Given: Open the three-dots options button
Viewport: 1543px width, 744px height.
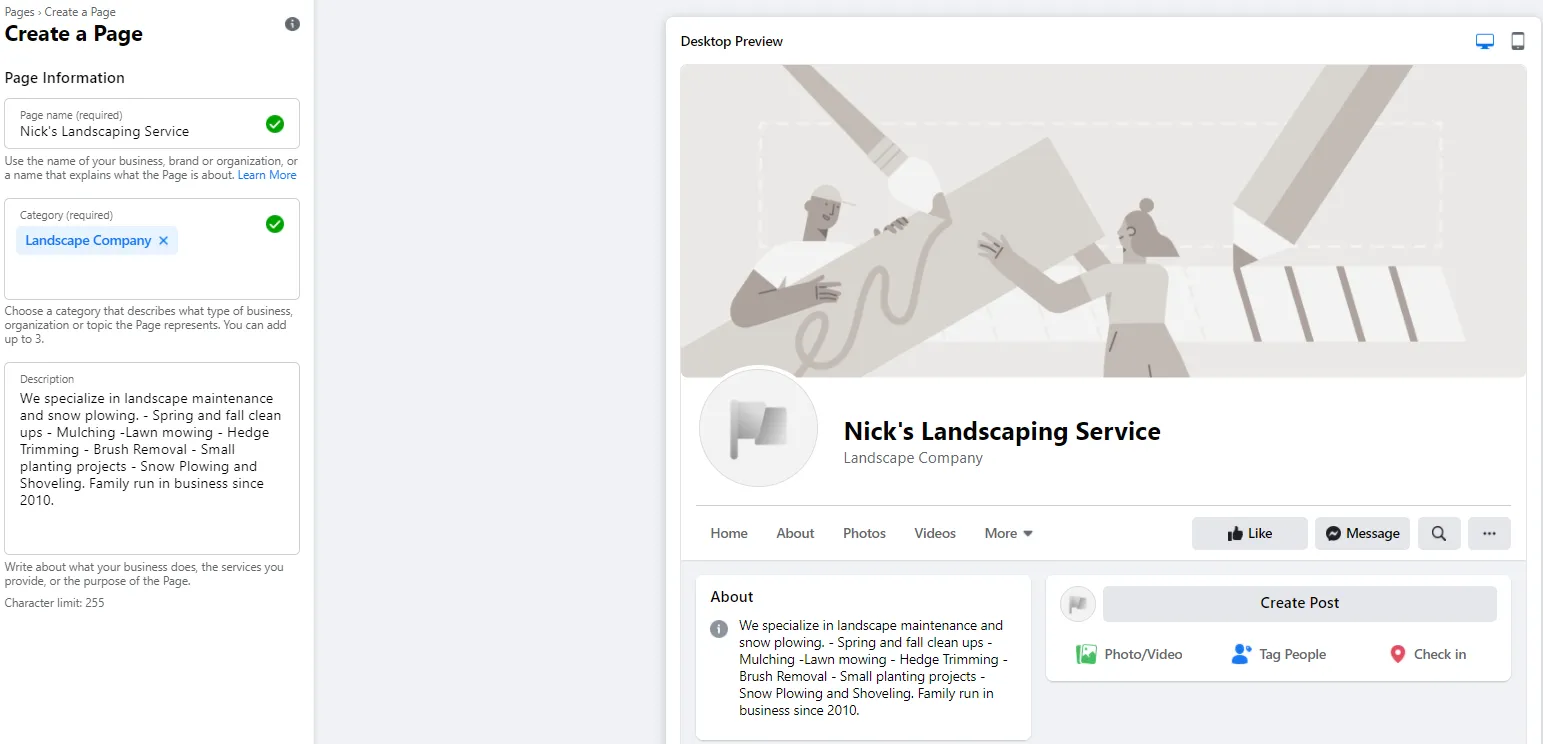Looking at the screenshot, I should (x=1489, y=533).
